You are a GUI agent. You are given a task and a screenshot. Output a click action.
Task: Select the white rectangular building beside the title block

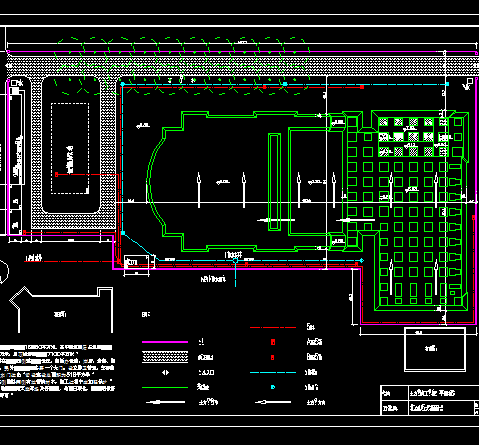tap(435, 349)
